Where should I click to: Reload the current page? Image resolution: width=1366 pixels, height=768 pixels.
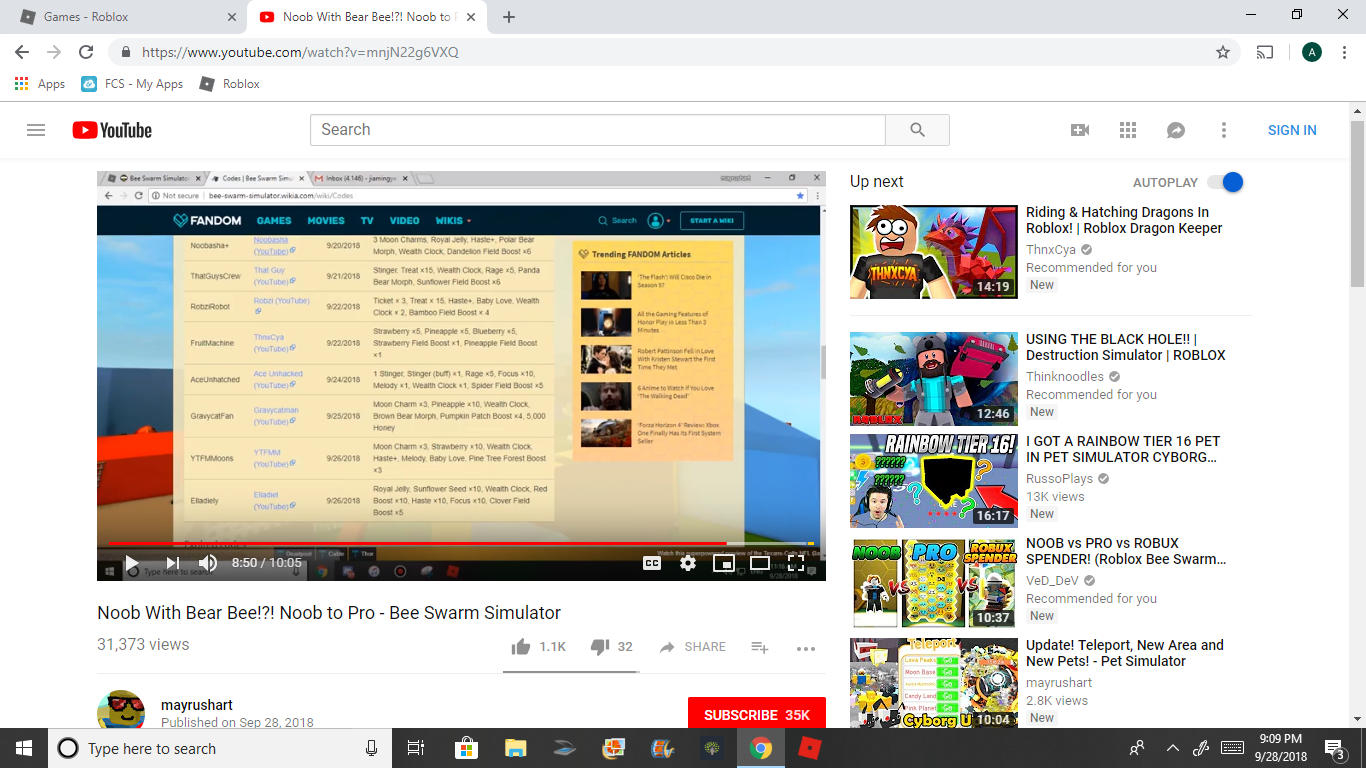pos(86,52)
